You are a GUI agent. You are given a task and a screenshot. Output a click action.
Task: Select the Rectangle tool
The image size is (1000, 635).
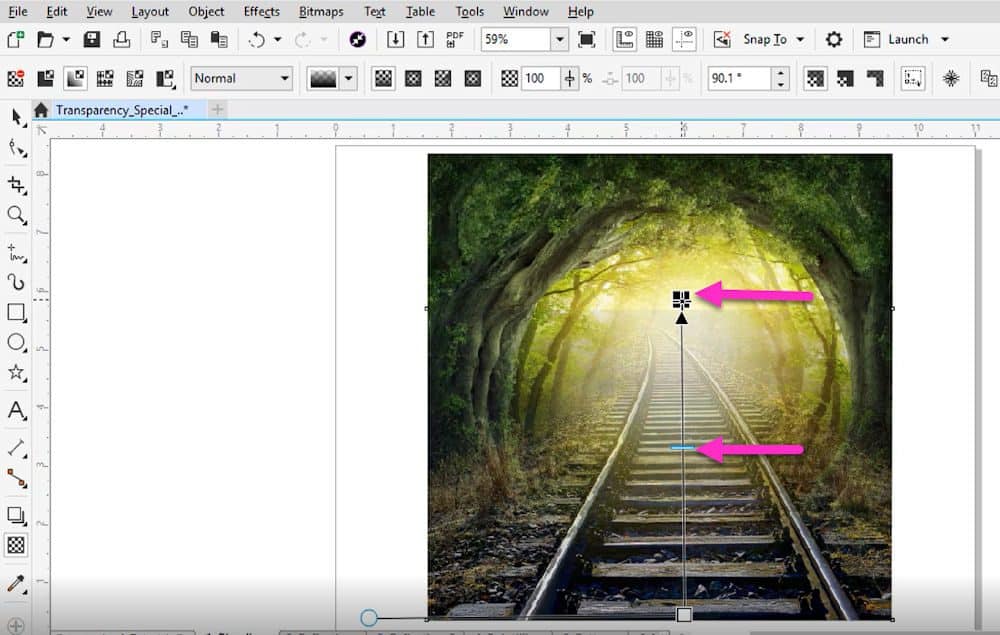click(x=16, y=314)
